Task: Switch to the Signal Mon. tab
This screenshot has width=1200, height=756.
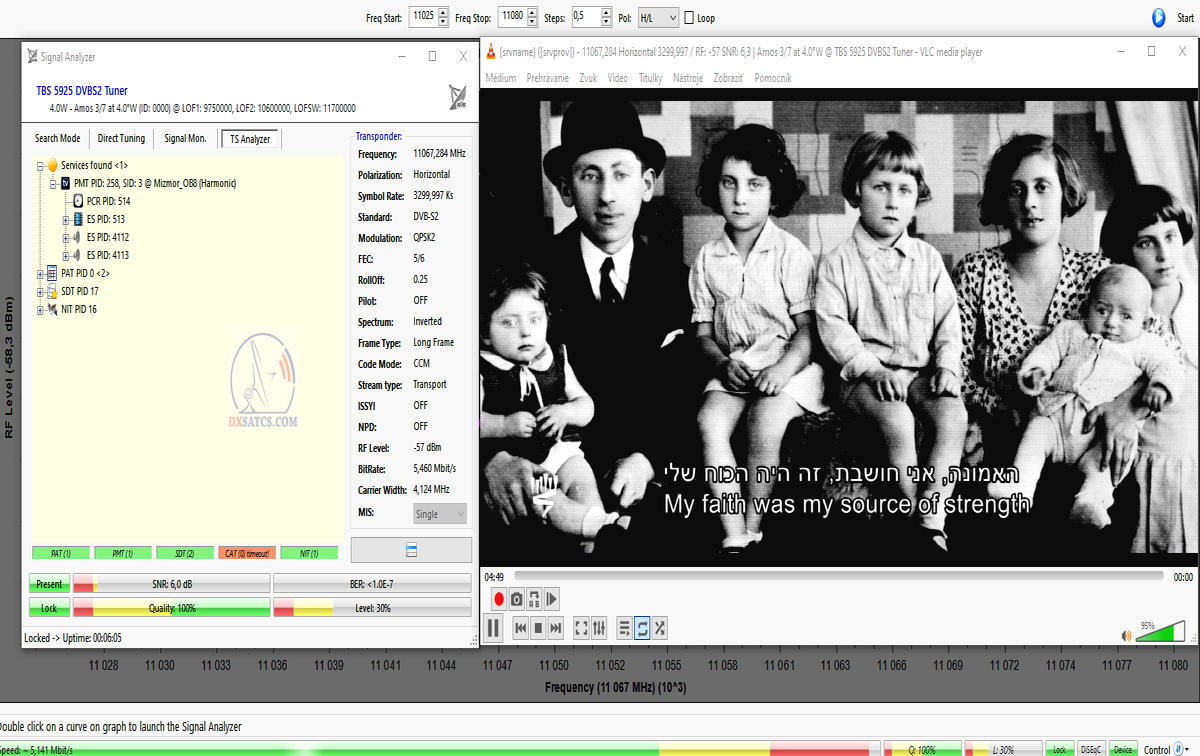Action: [185, 139]
